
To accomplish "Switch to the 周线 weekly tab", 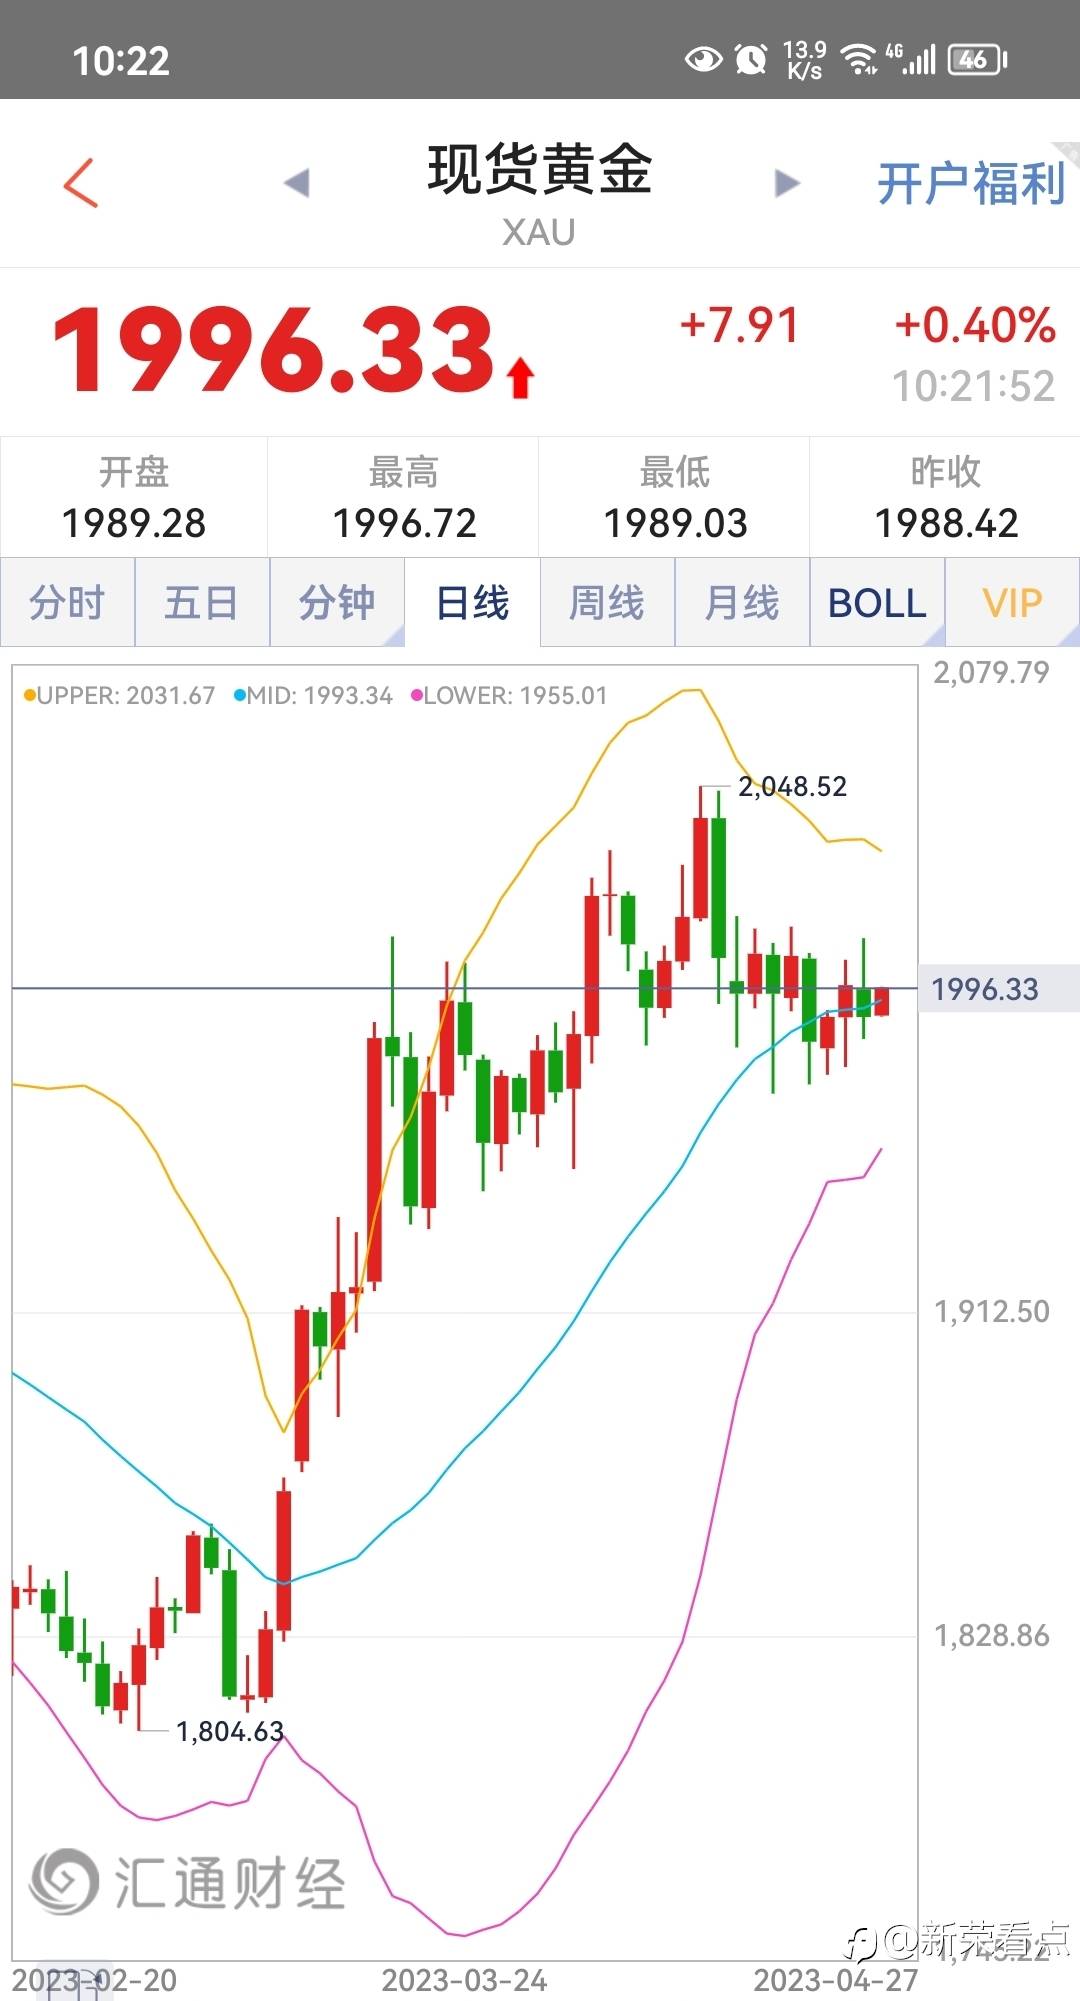I will click(607, 603).
